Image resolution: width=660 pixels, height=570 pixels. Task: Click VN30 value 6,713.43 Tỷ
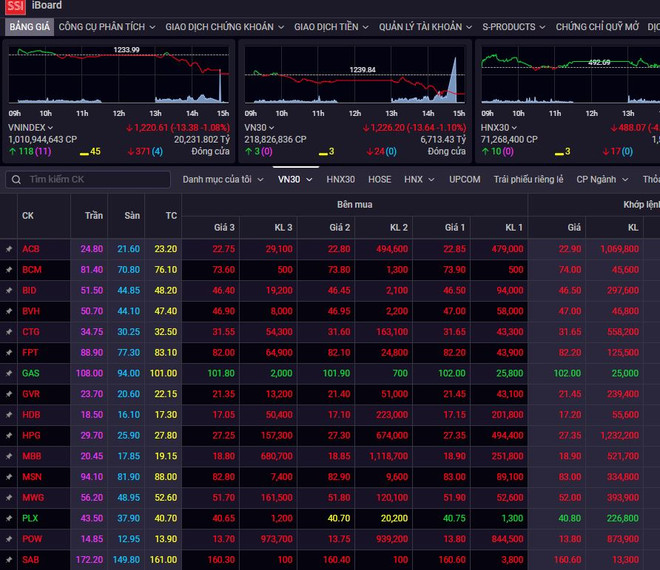tap(443, 140)
